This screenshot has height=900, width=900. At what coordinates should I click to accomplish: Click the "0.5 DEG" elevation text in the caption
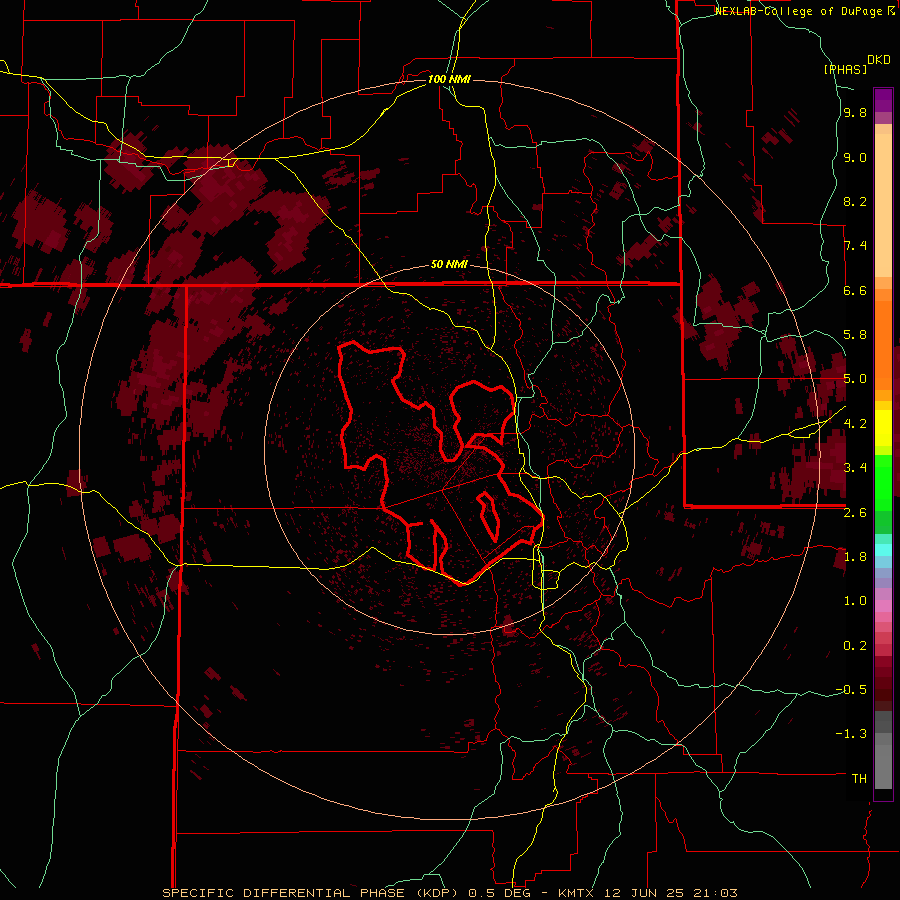(499, 893)
